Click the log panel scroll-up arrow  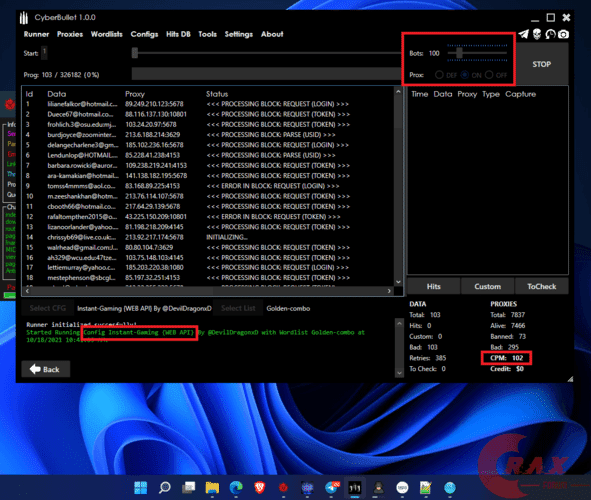[399, 323]
